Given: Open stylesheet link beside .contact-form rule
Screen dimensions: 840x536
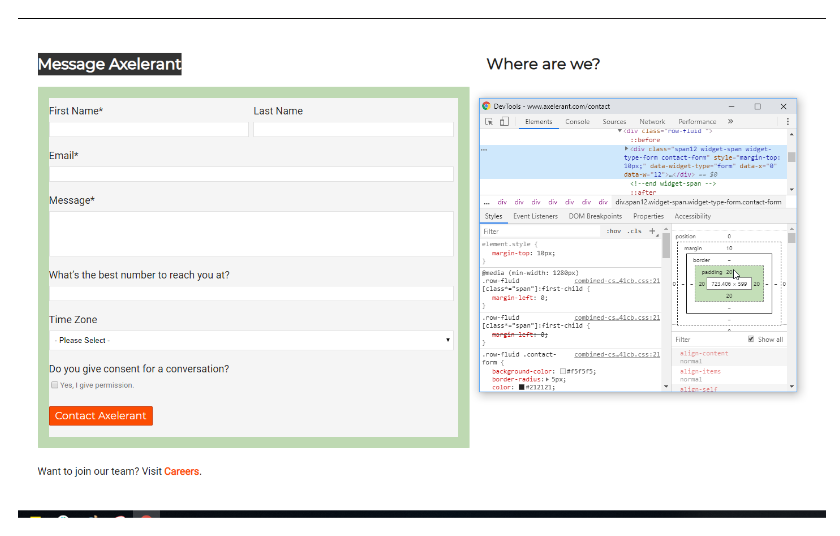Looking at the screenshot, I should click(617, 354).
